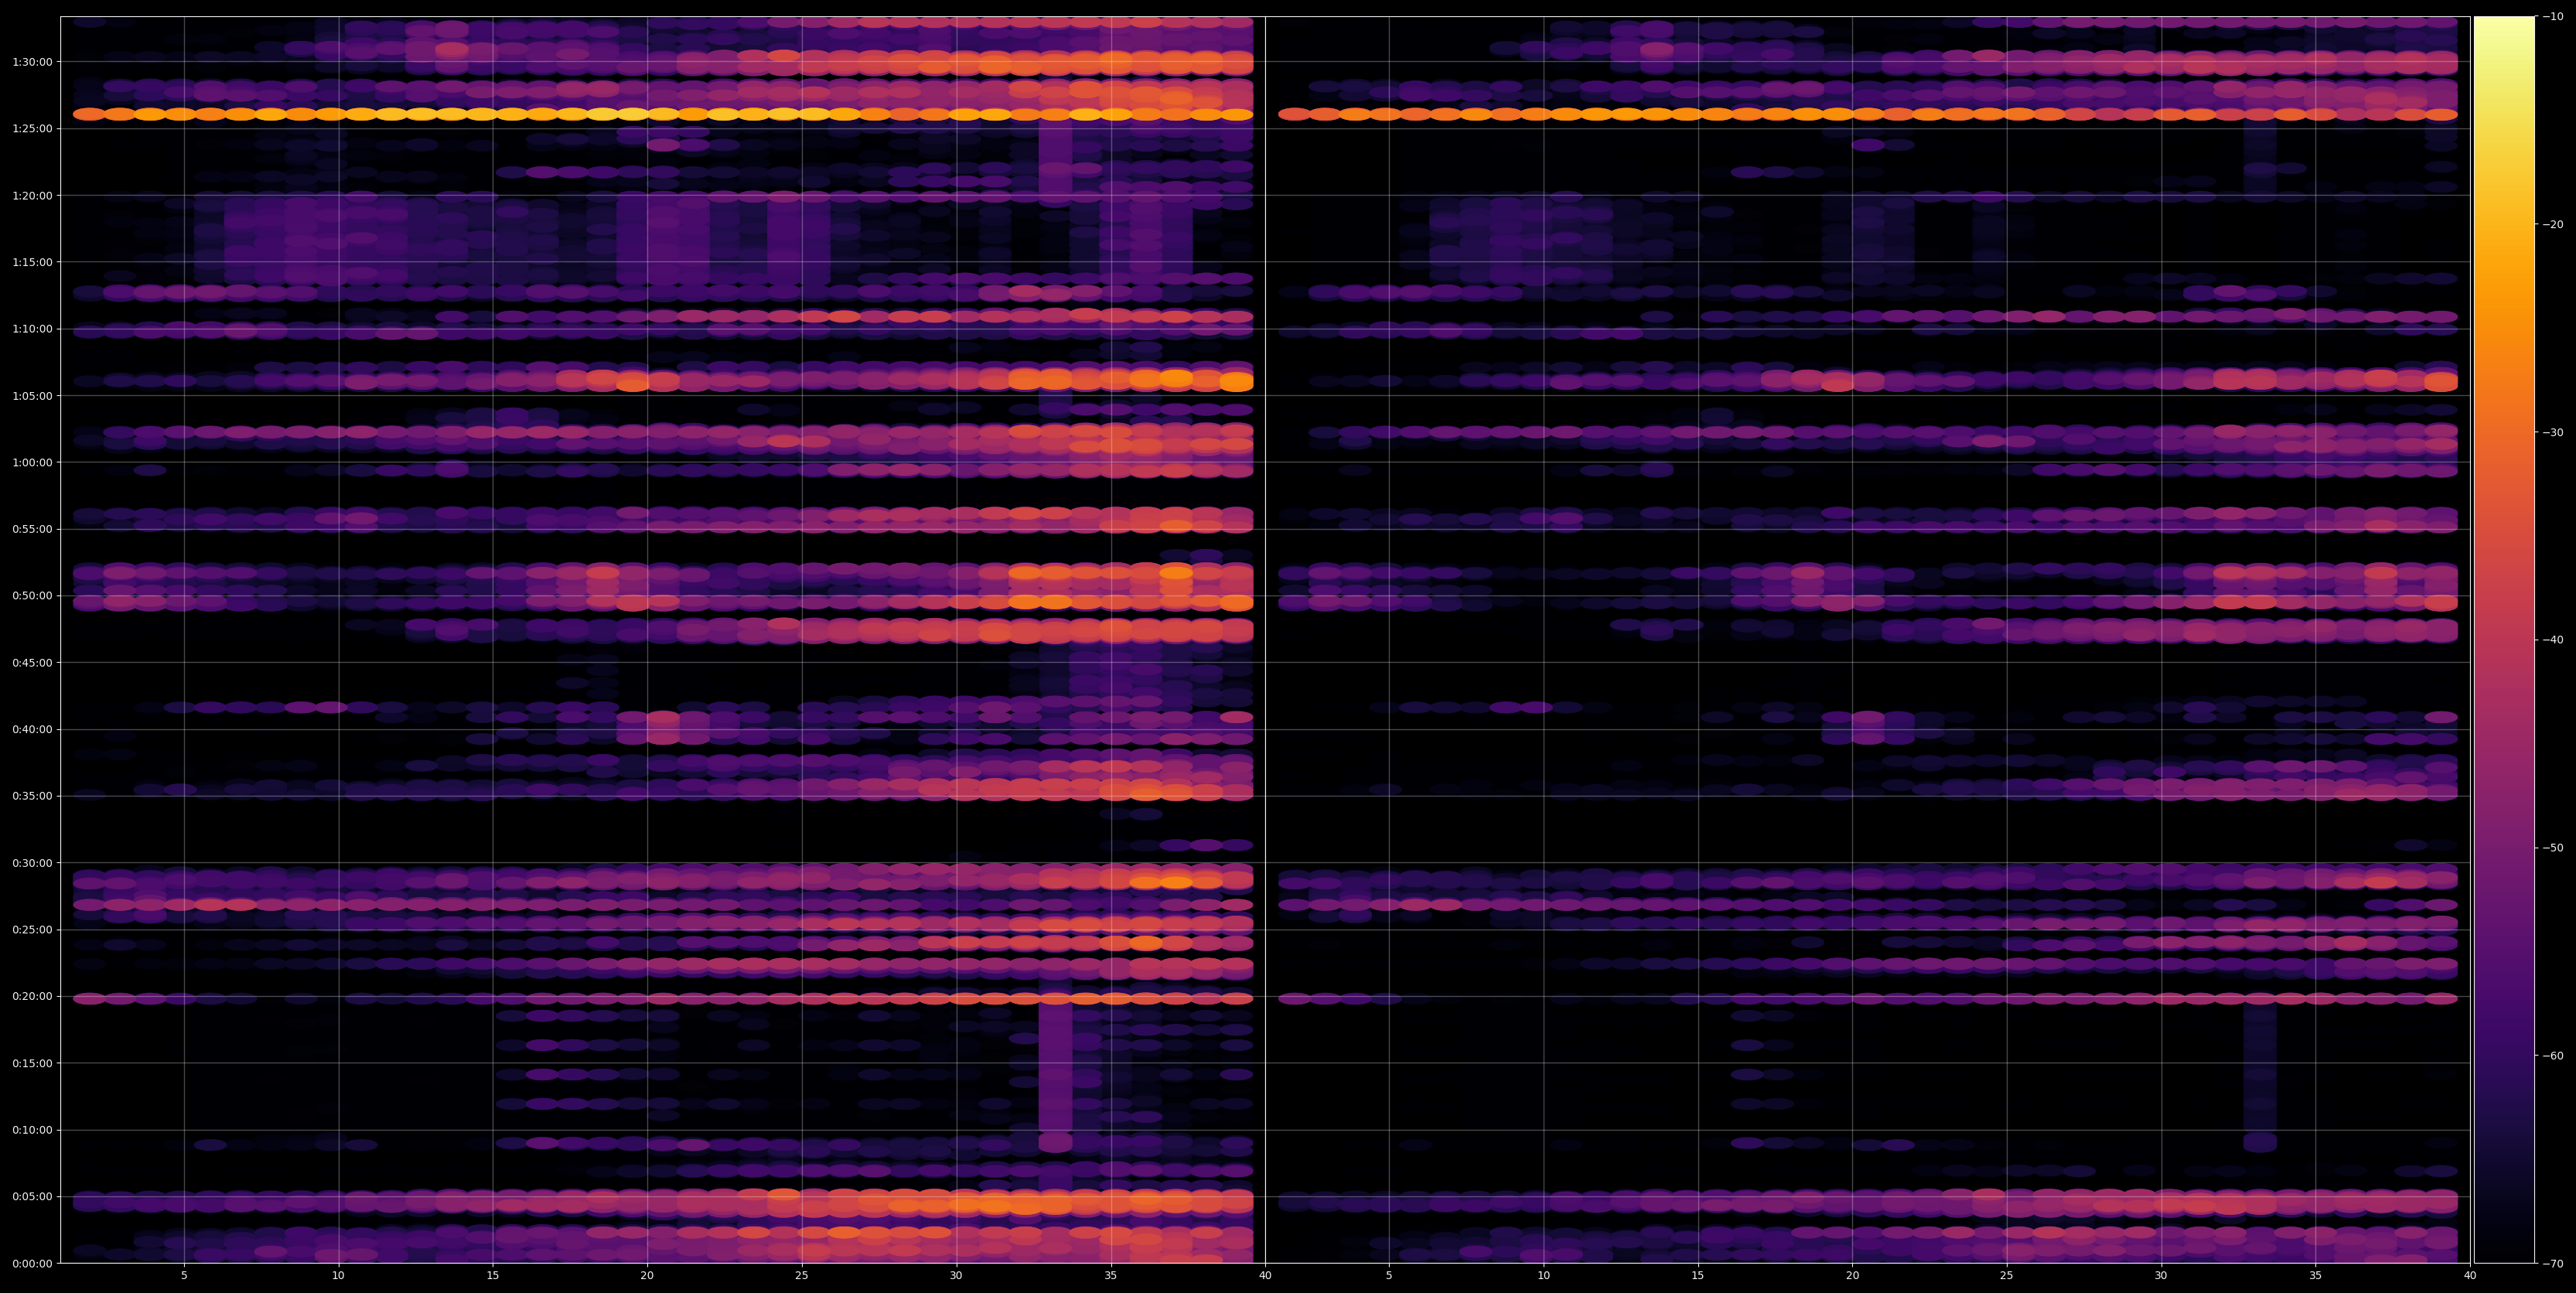This screenshot has height=1293, width=2576.
Task: Select the 0:20:00 time label
Action: click(32, 997)
